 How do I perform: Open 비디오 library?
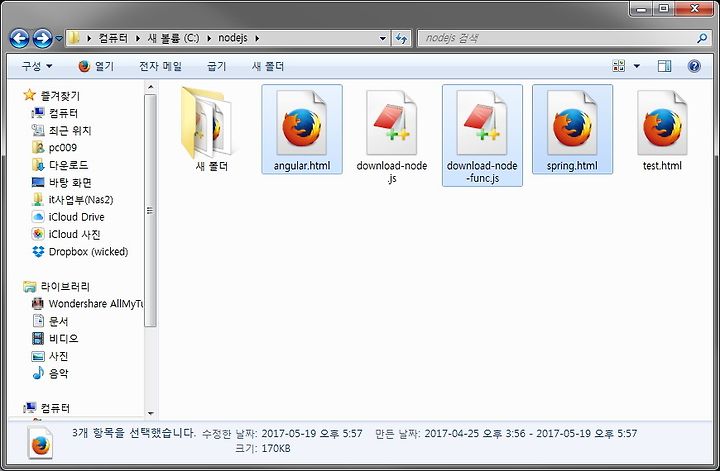click(x=63, y=338)
